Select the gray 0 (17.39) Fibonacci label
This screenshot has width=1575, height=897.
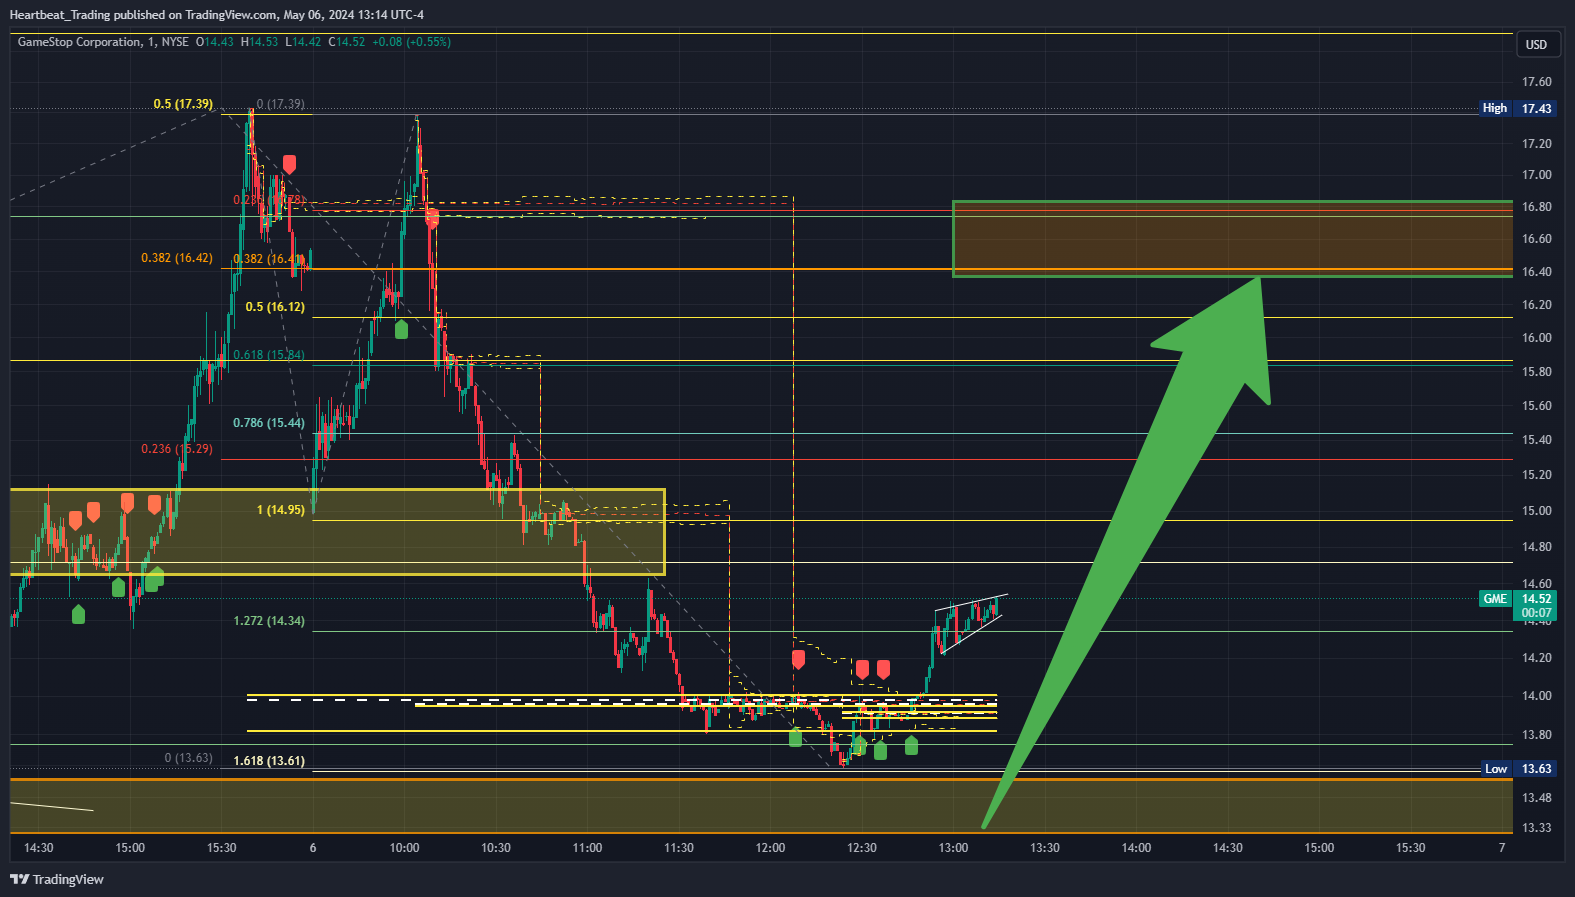tap(281, 104)
